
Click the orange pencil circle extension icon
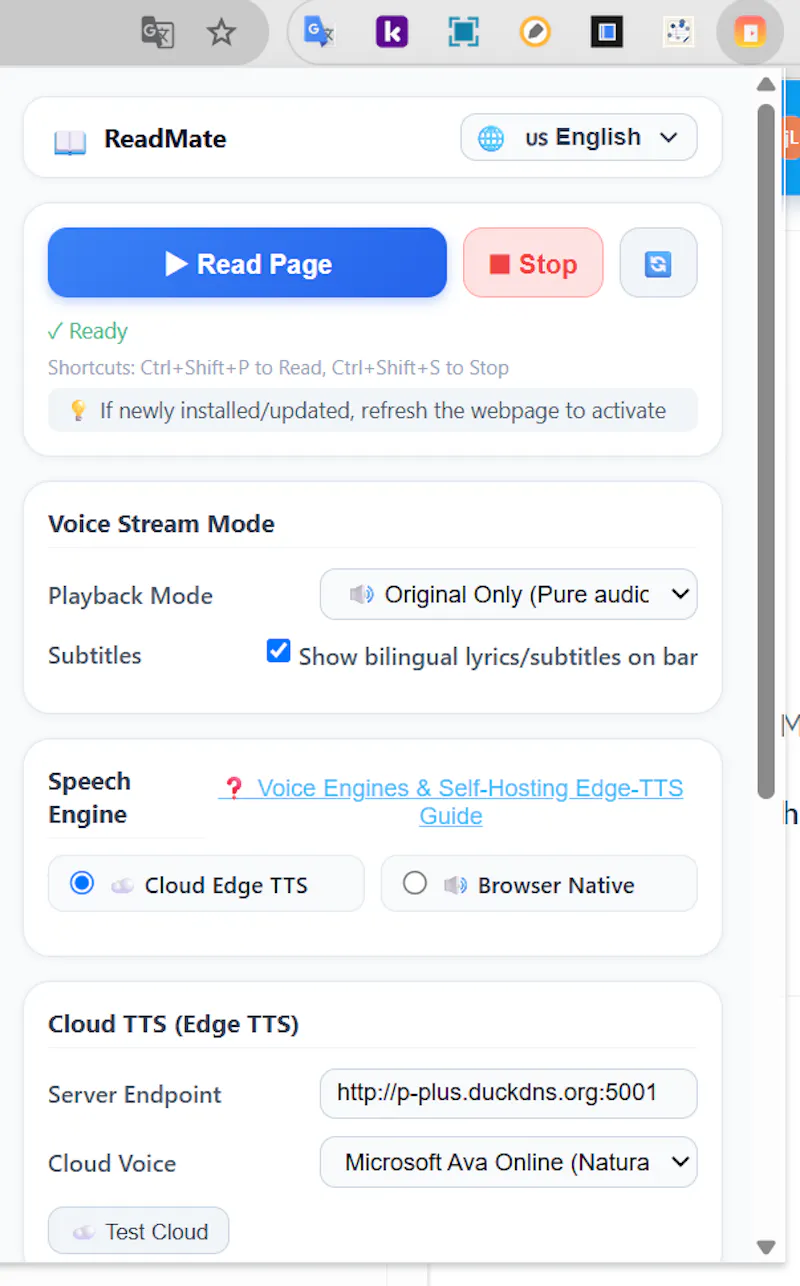point(535,32)
